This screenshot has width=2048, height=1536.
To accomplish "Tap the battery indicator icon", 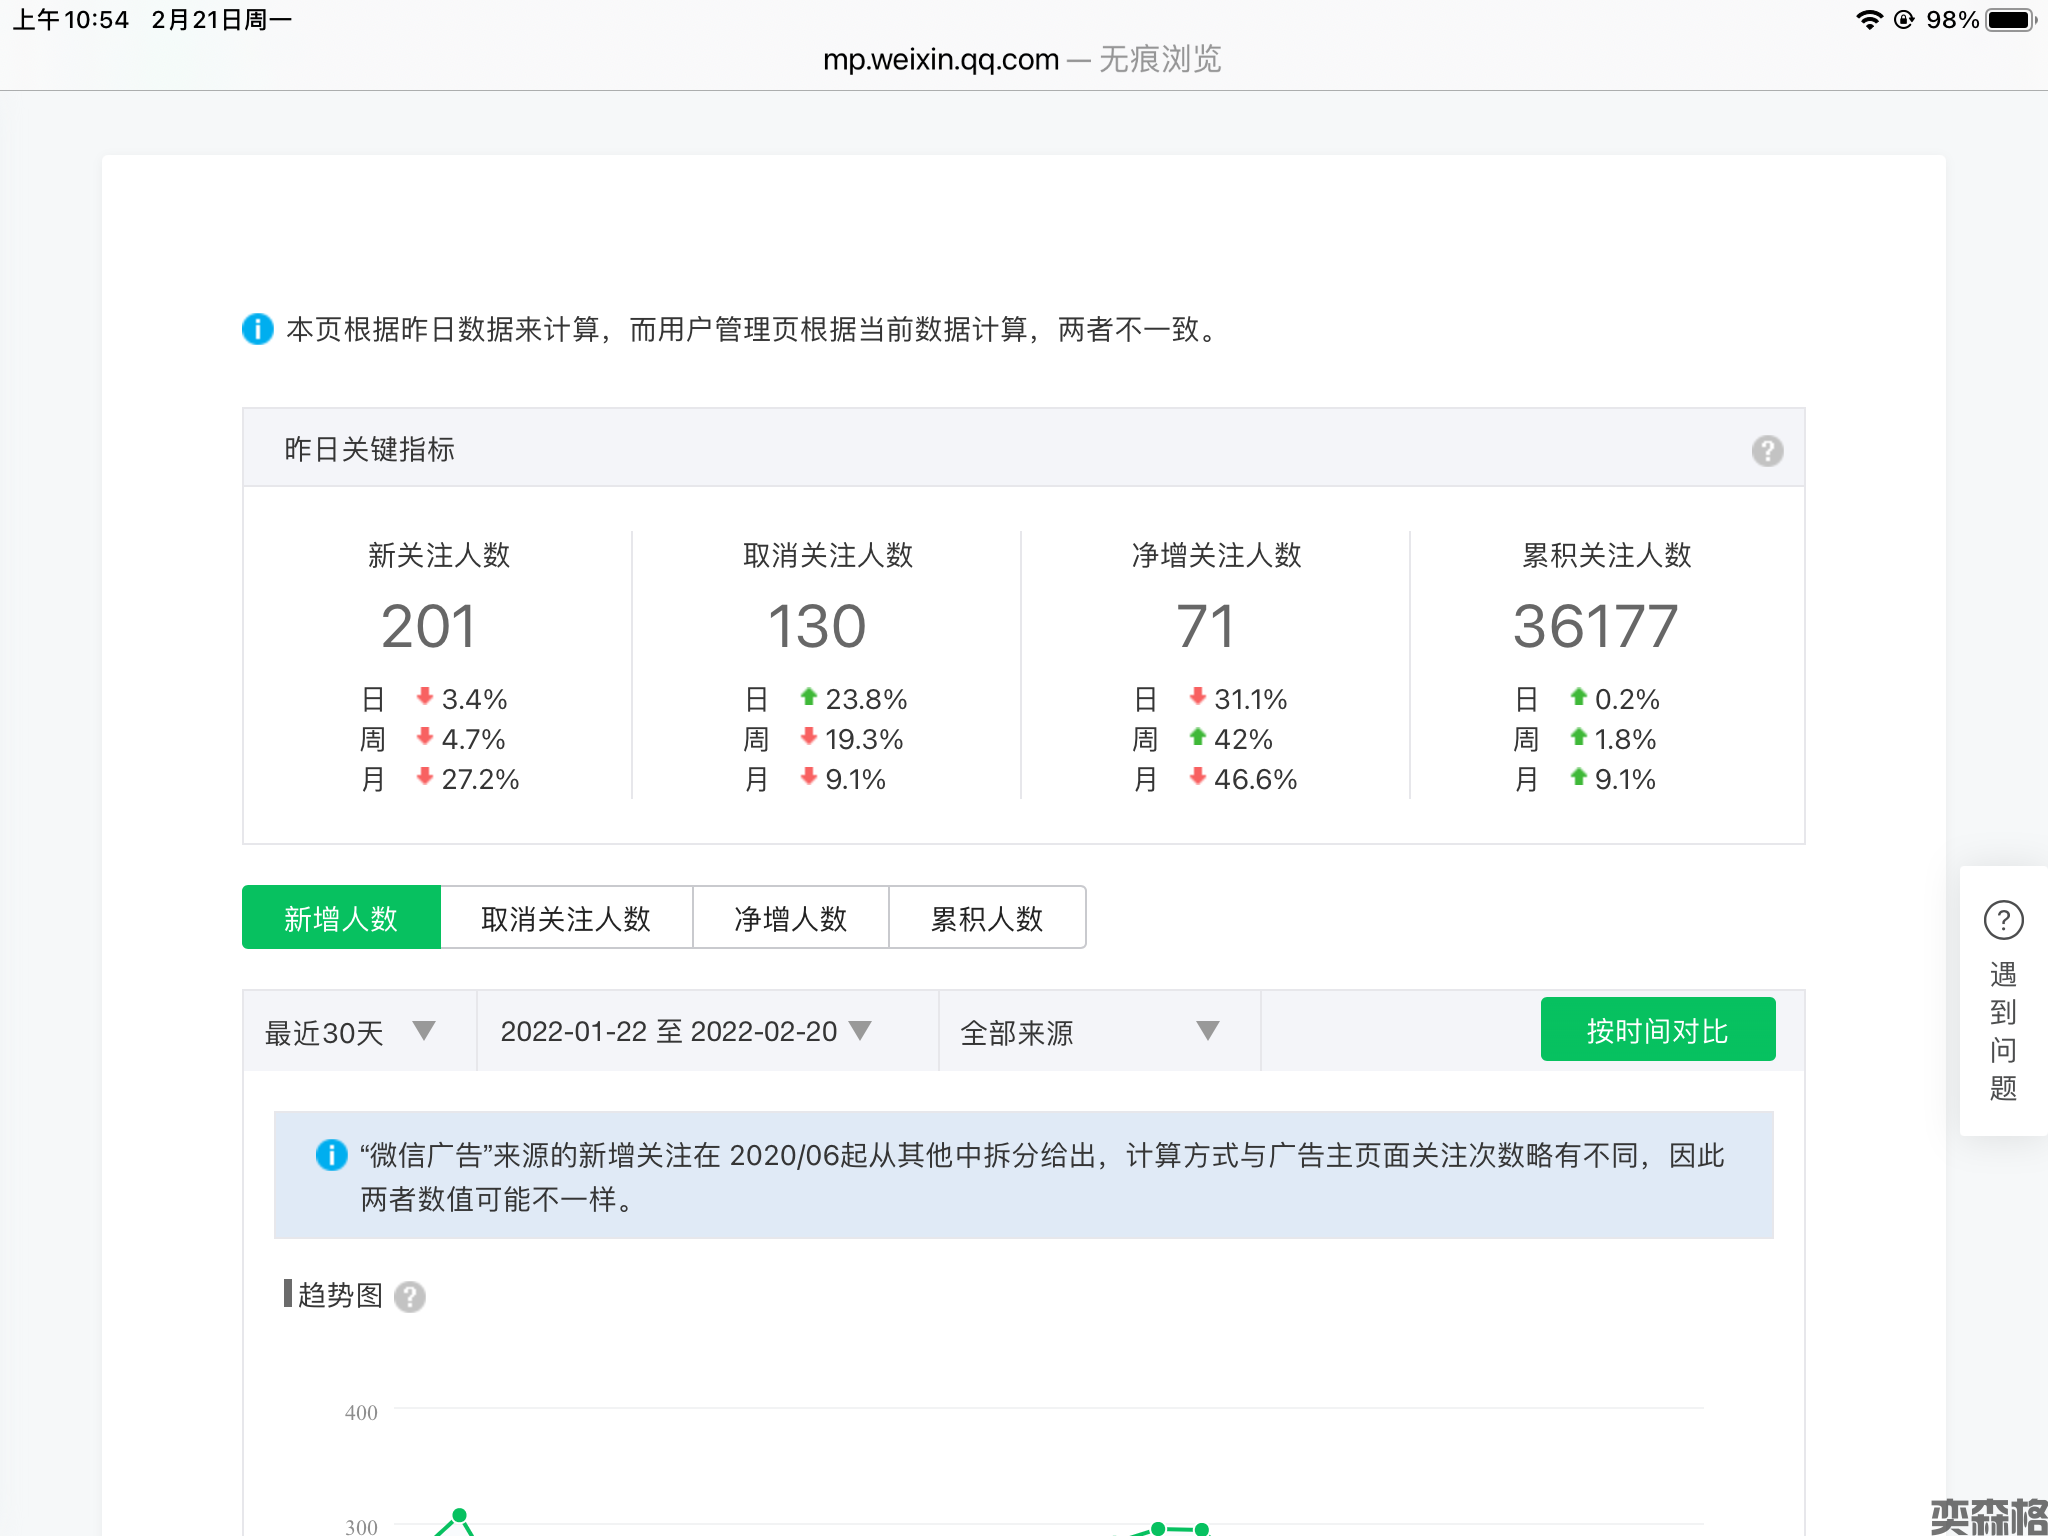I will click(x=2010, y=20).
